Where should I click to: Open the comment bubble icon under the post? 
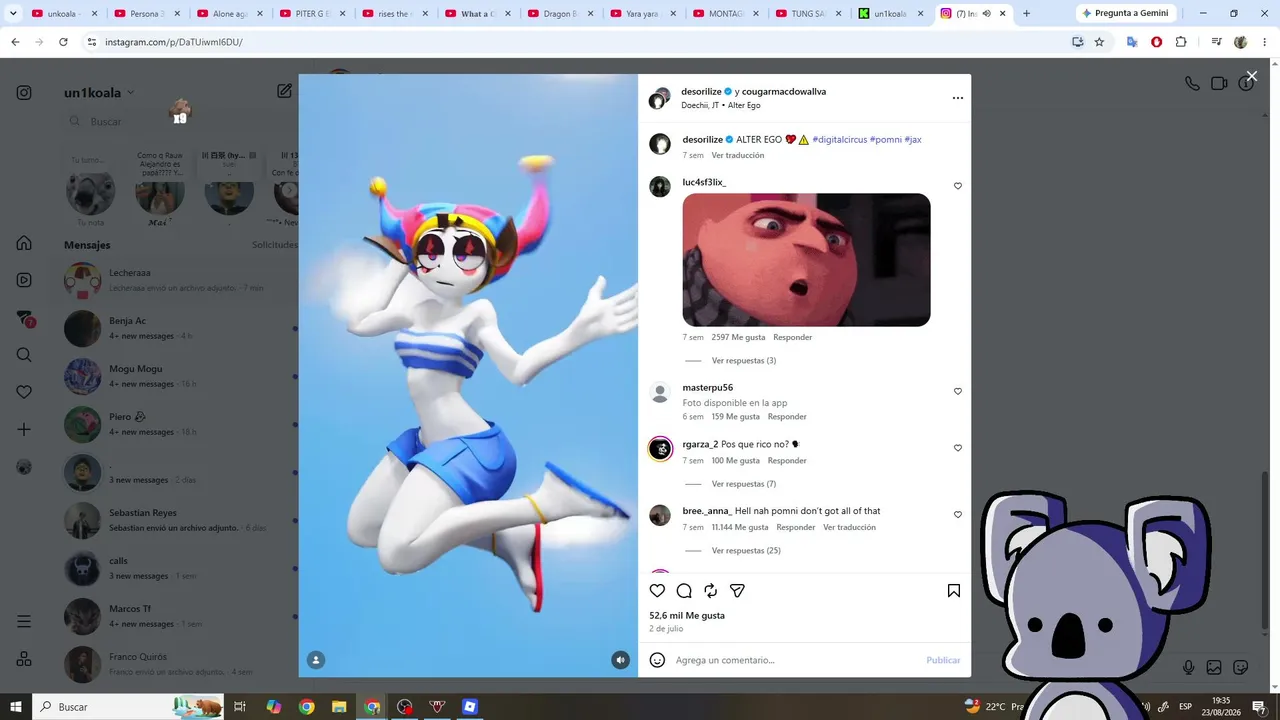[684, 591]
